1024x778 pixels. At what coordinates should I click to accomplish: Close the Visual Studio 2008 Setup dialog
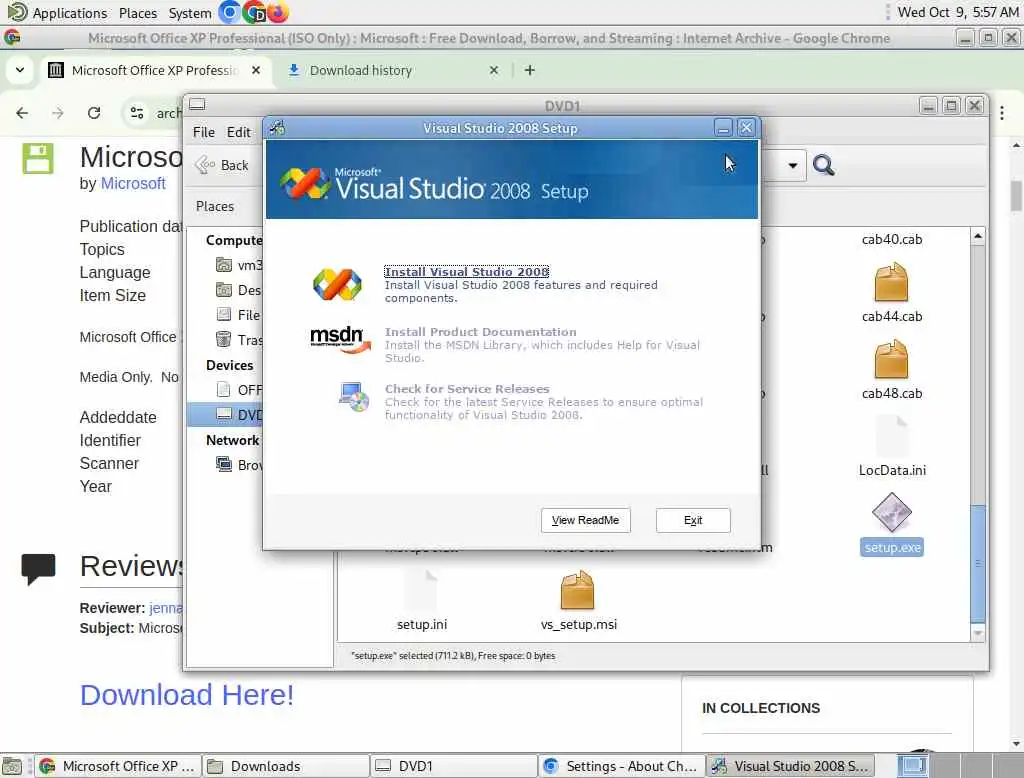[746, 128]
